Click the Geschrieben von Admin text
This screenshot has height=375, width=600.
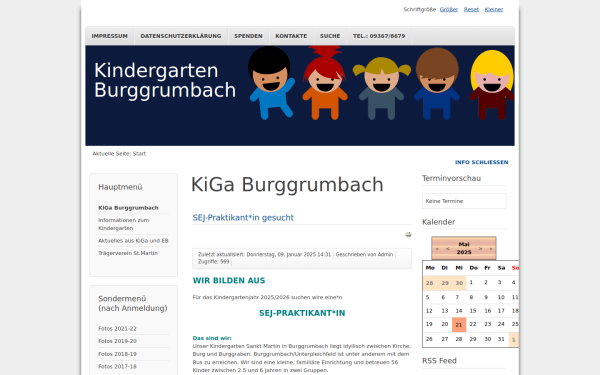point(364,254)
